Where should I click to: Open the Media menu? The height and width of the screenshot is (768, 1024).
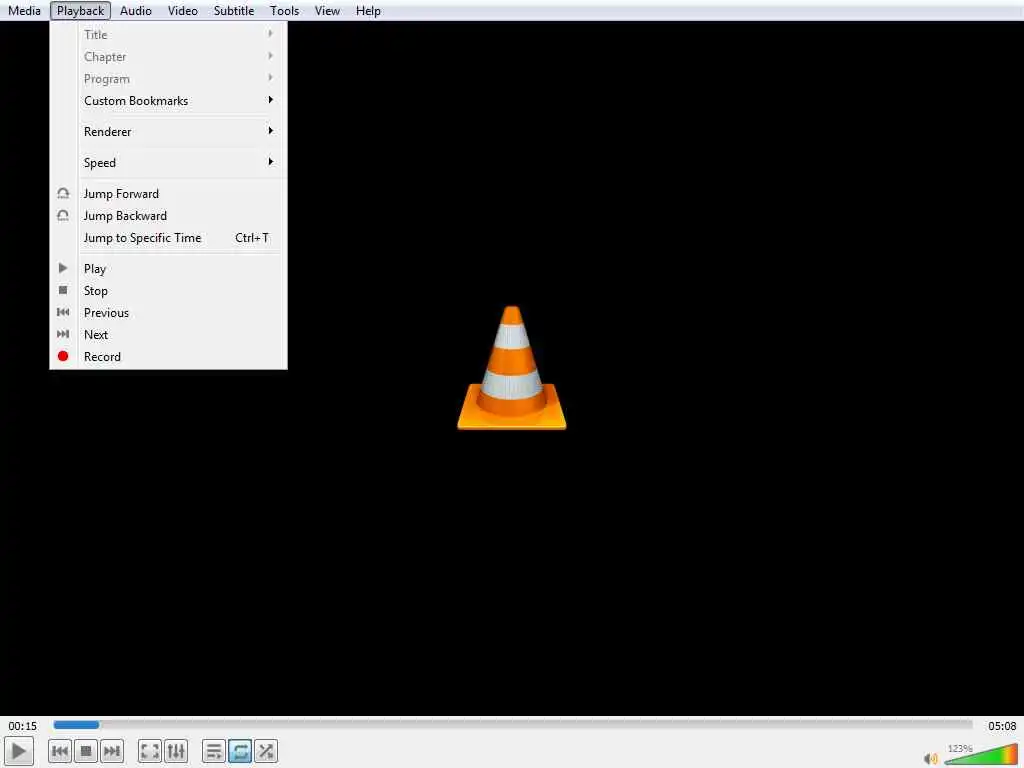point(24,10)
